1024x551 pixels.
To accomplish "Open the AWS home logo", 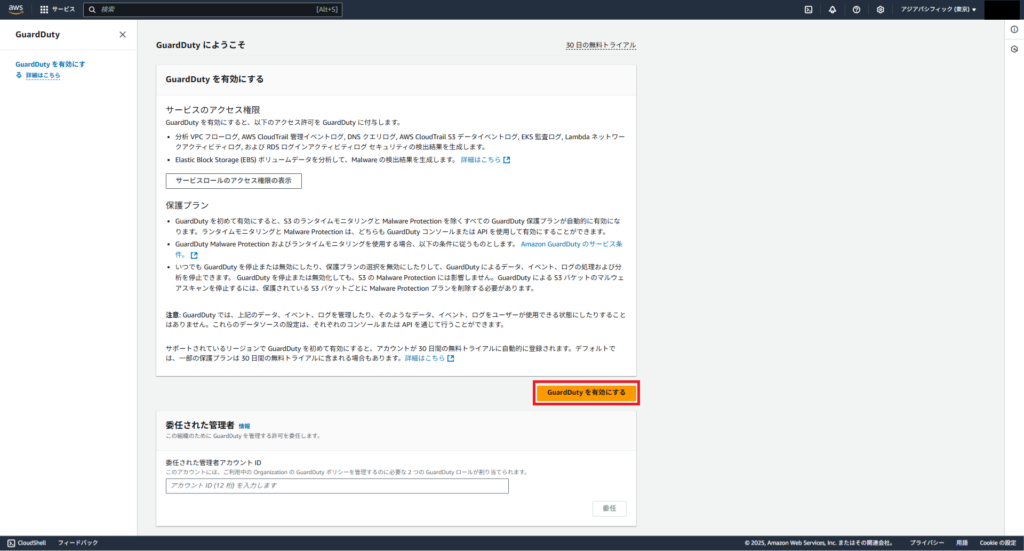I will click(x=16, y=9).
